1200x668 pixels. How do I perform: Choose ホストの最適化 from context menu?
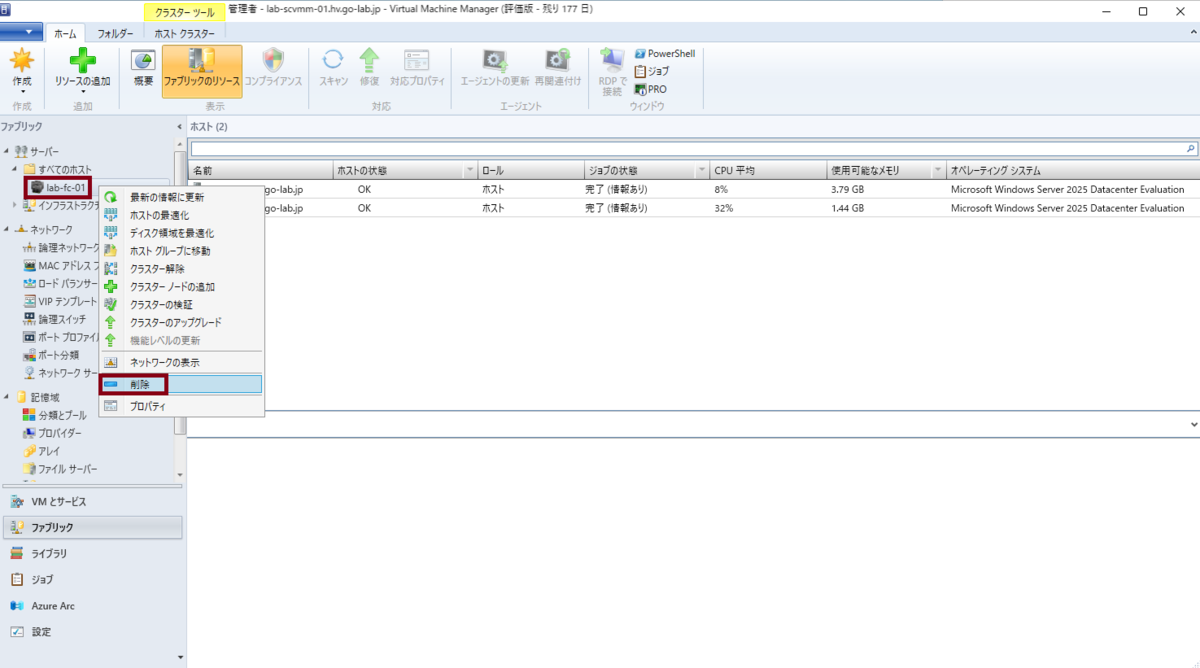click(x=181, y=215)
